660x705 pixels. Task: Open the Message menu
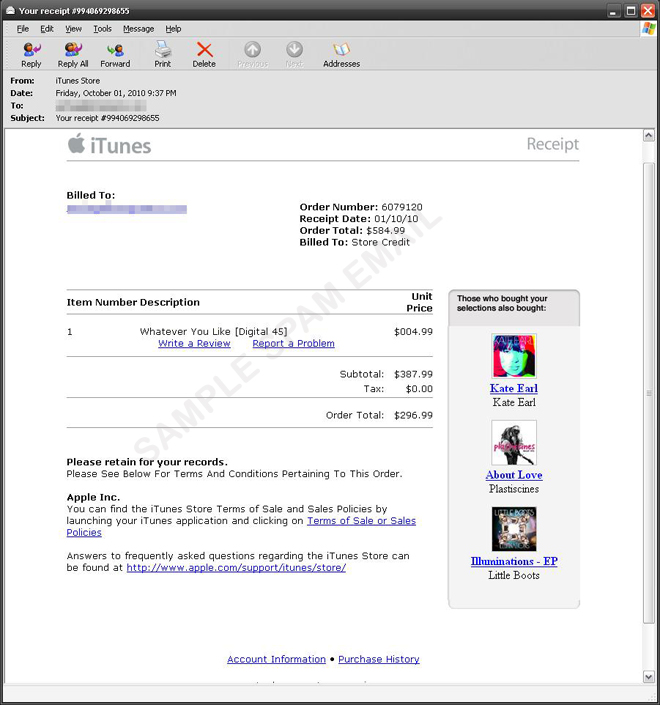[x=138, y=29]
